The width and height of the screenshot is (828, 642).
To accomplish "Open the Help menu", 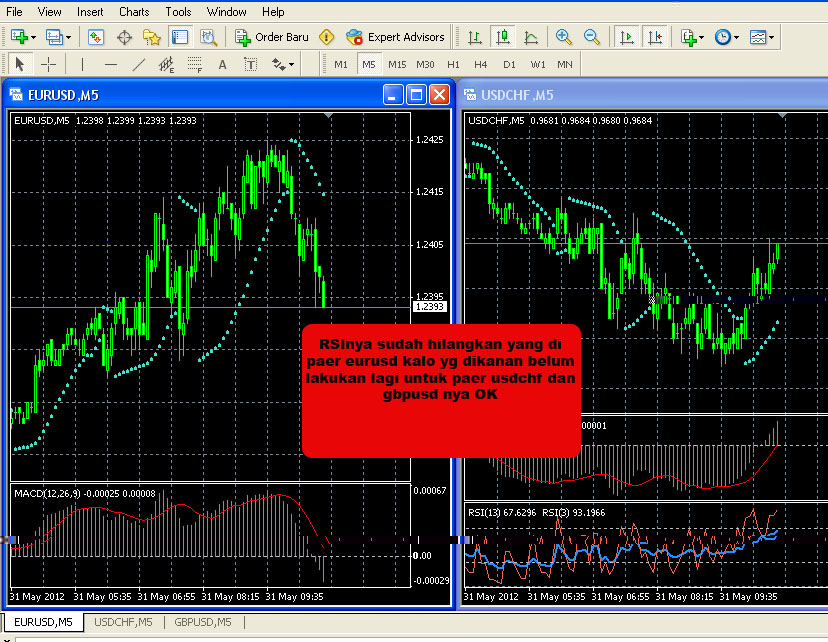I will coord(273,12).
